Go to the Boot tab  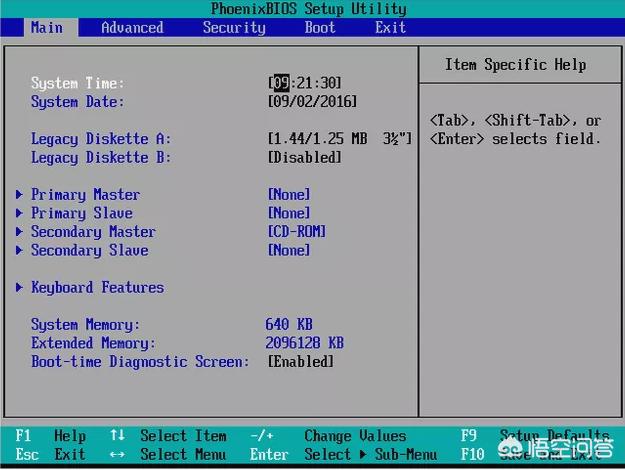pos(320,28)
